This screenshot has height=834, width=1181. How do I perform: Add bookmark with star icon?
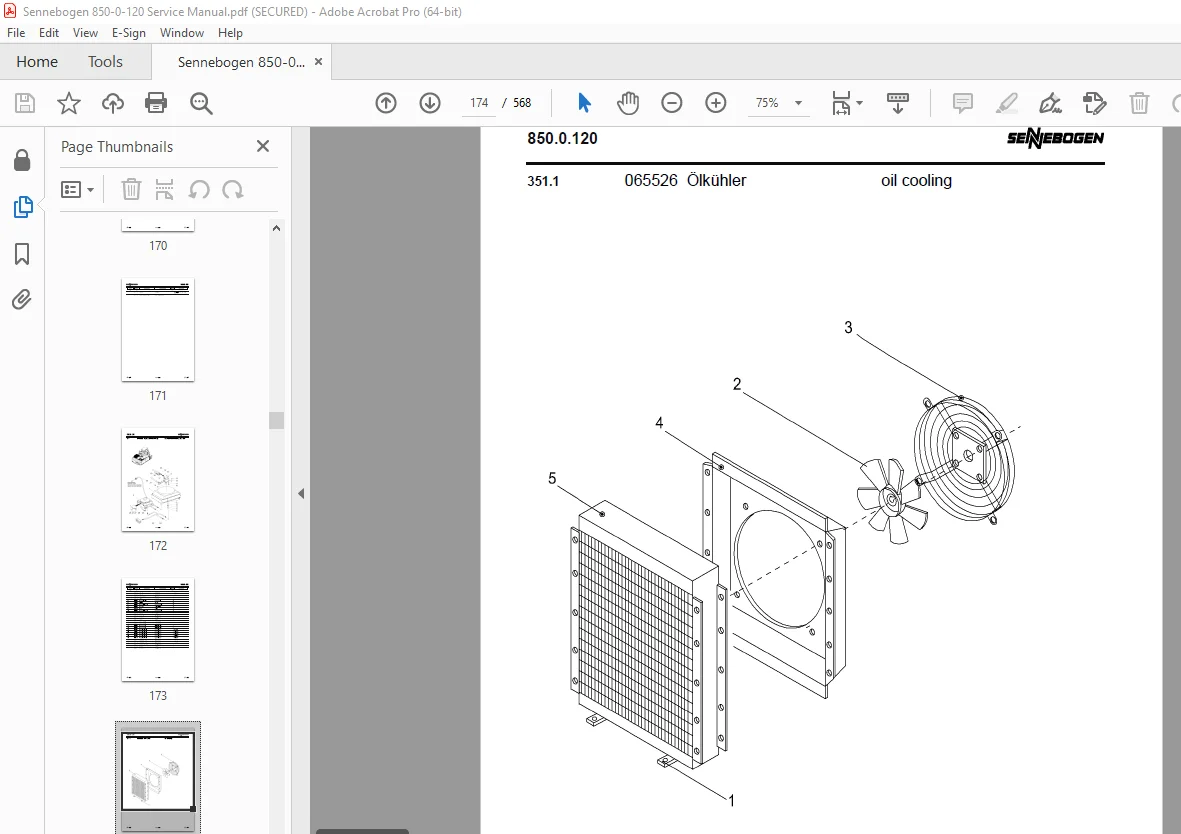click(x=69, y=103)
